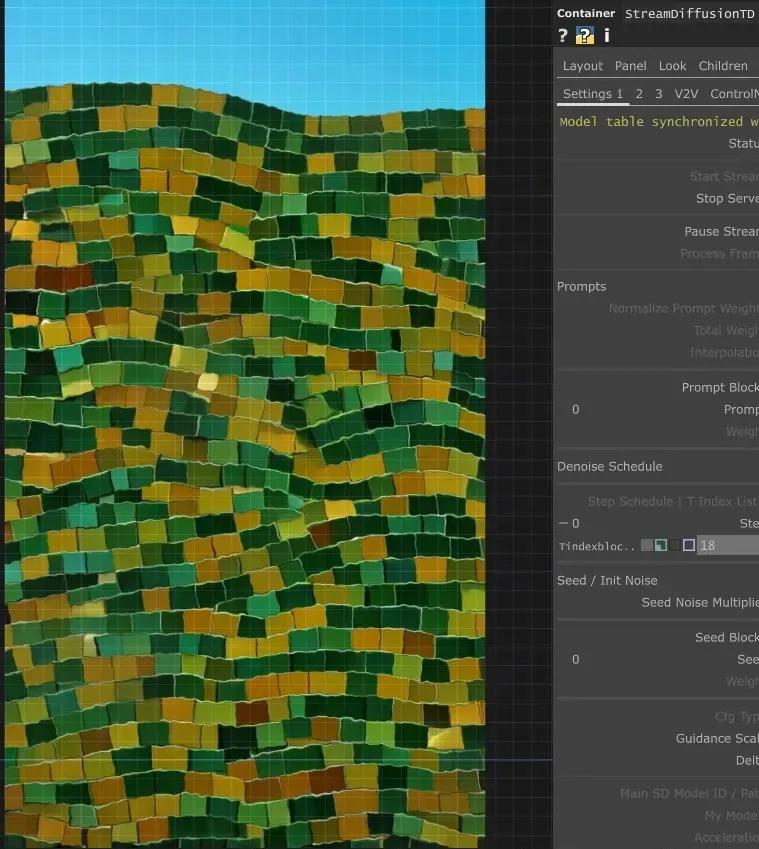Click the Container operator type label

586,14
